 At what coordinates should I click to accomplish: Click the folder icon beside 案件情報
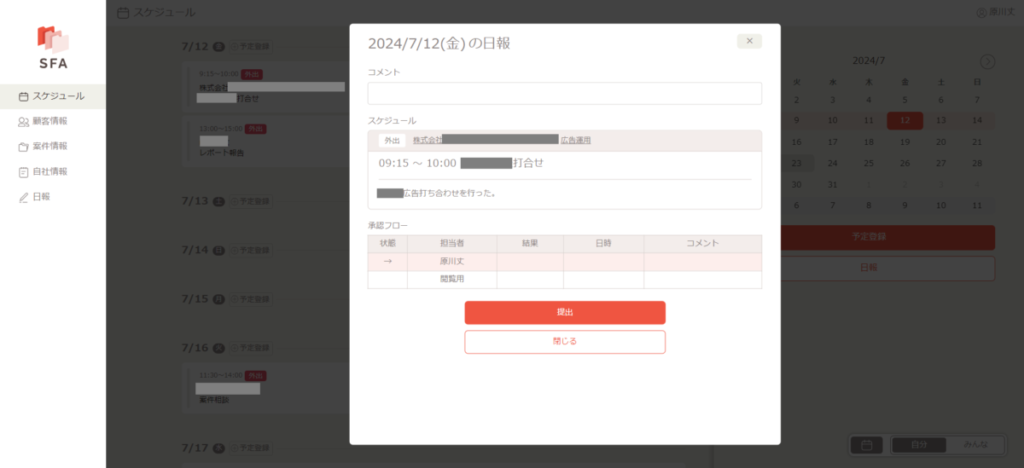click(23, 146)
